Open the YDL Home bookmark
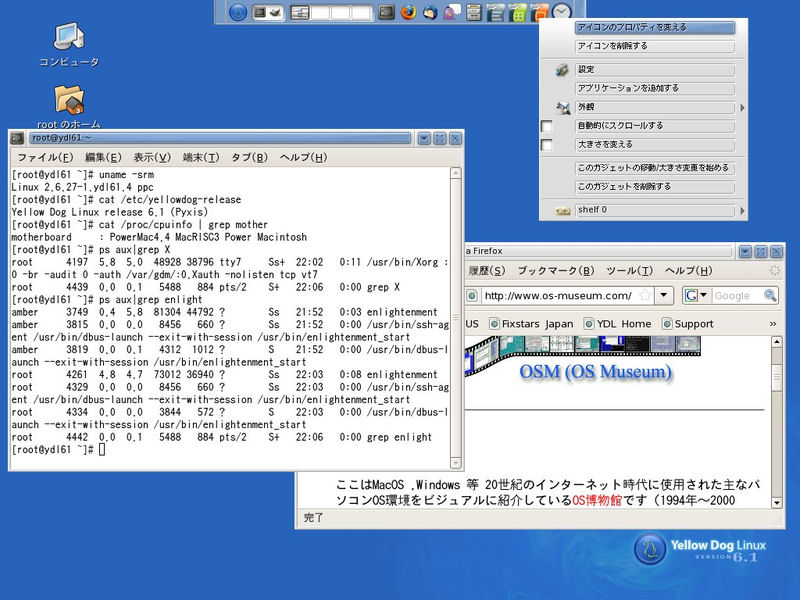This screenshot has width=800, height=600. coord(617,324)
